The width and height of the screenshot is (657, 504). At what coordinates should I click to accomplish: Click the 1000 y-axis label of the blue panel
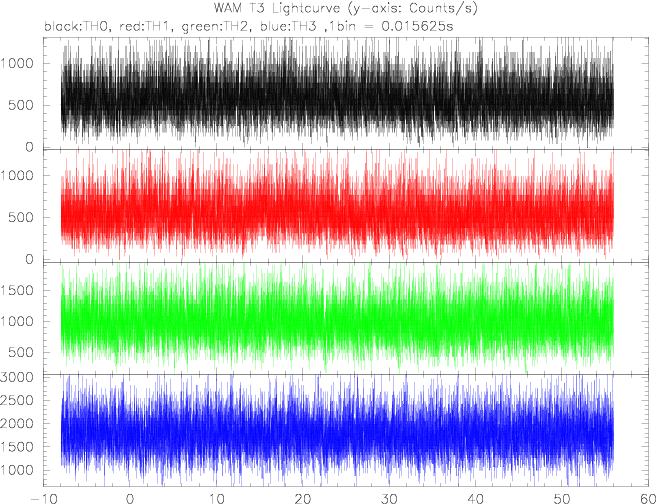pyautogui.click(x=17, y=470)
